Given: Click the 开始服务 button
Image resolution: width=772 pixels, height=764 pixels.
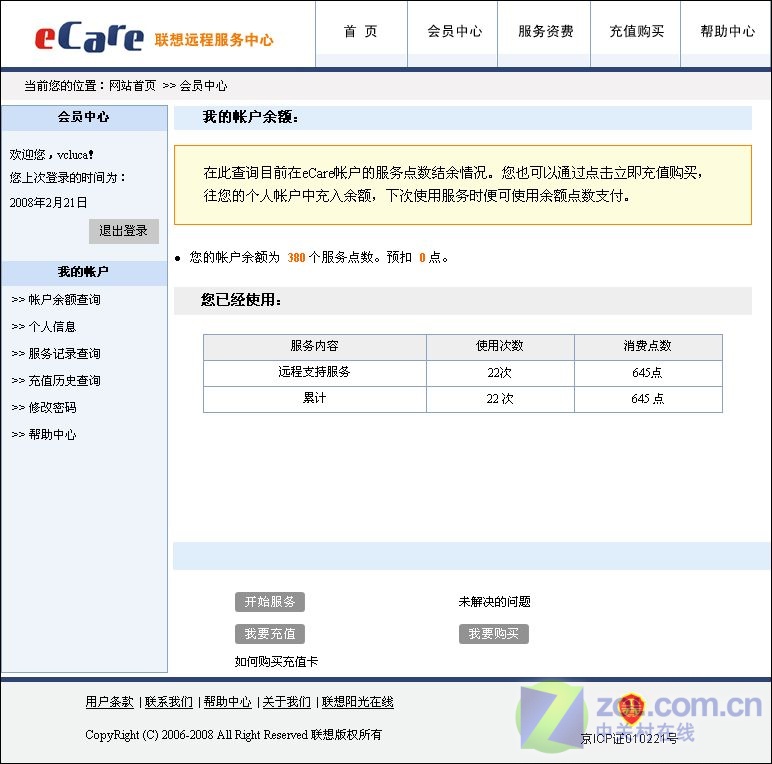Looking at the screenshot, I should 270,602.
